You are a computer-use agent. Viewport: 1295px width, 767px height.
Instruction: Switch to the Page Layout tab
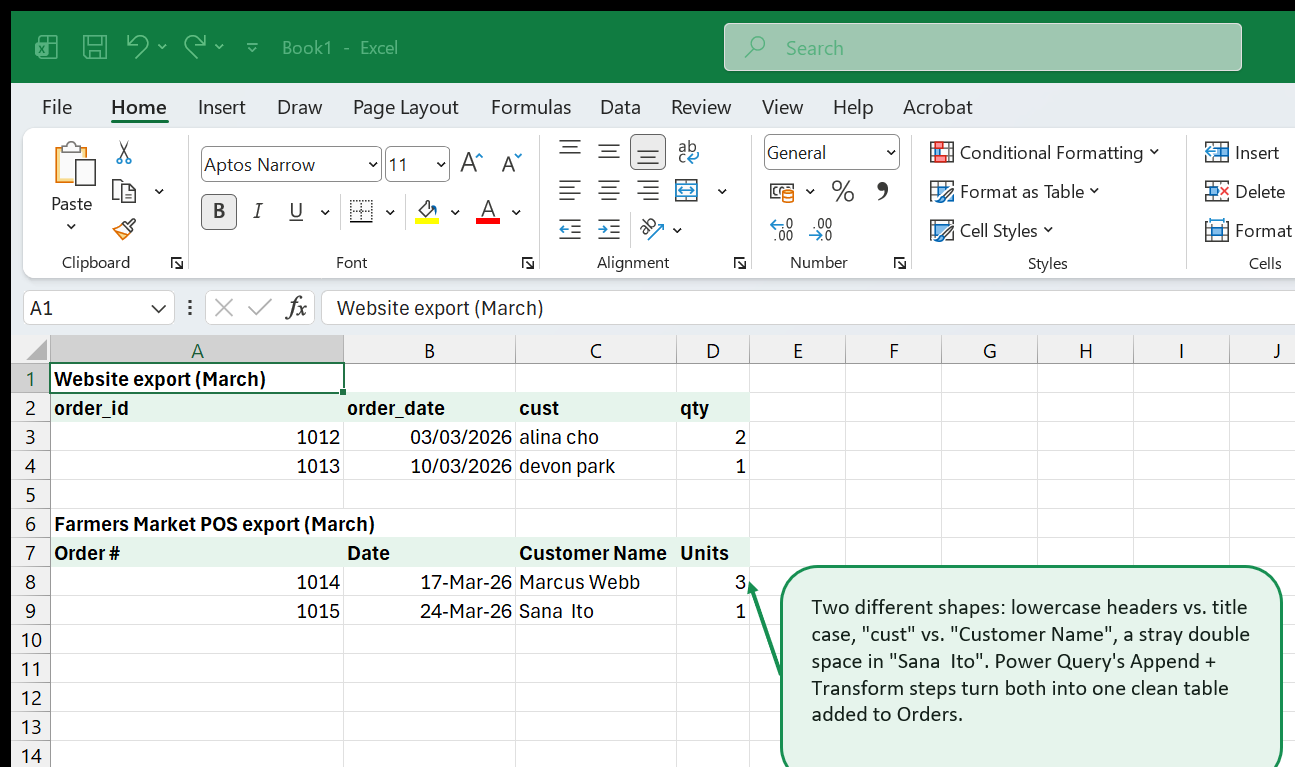coord(405,107)
